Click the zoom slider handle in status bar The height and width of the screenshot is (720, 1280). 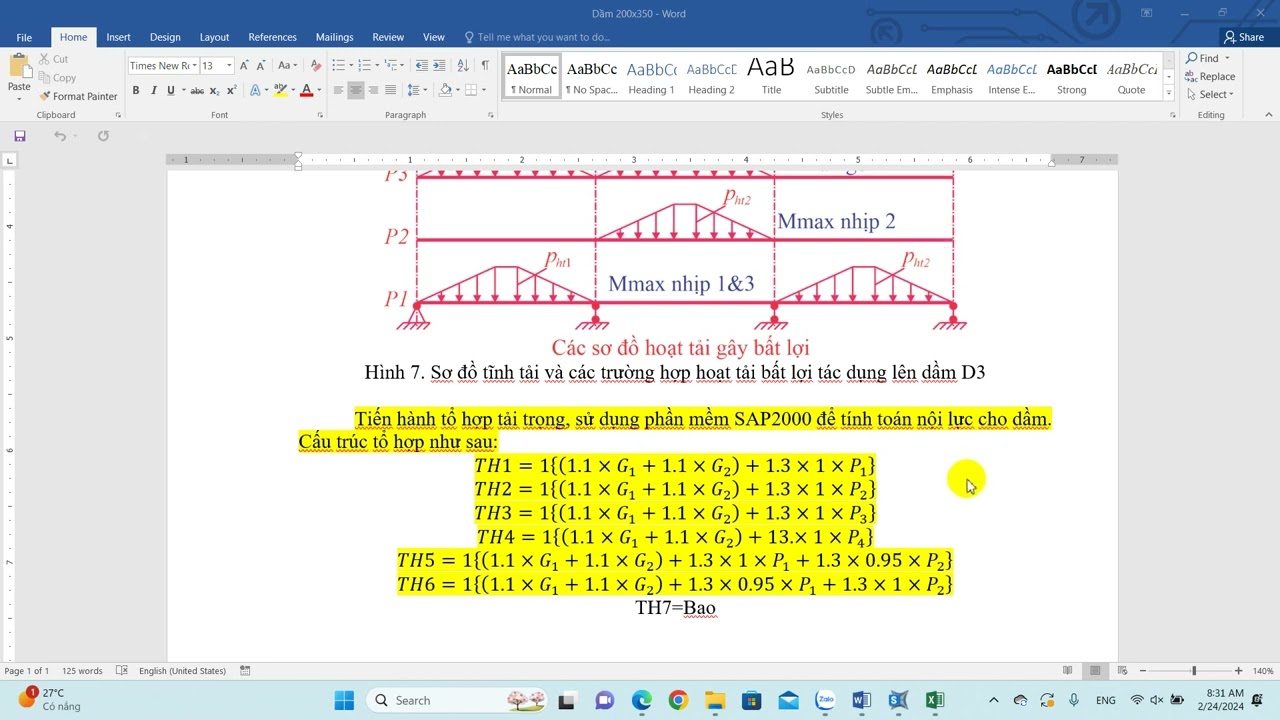[1193, 671]
